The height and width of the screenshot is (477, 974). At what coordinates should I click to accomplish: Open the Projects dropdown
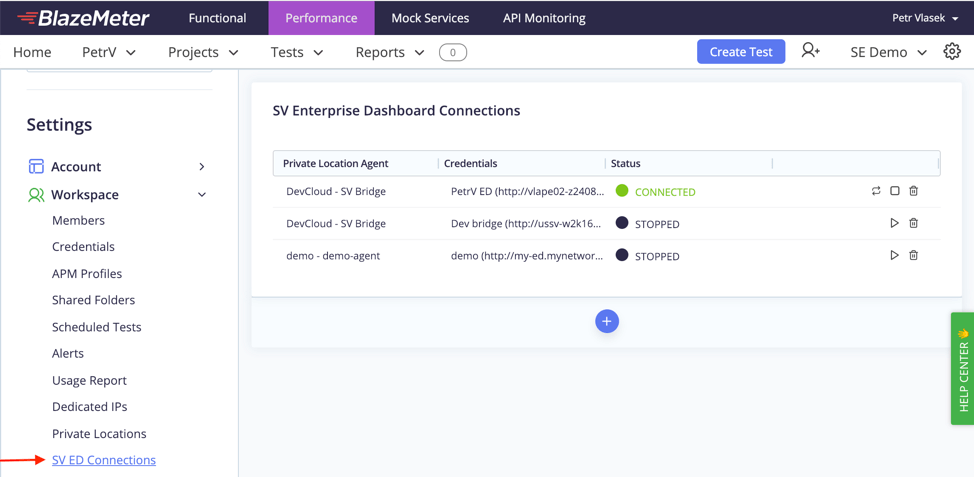click(203, 52)
